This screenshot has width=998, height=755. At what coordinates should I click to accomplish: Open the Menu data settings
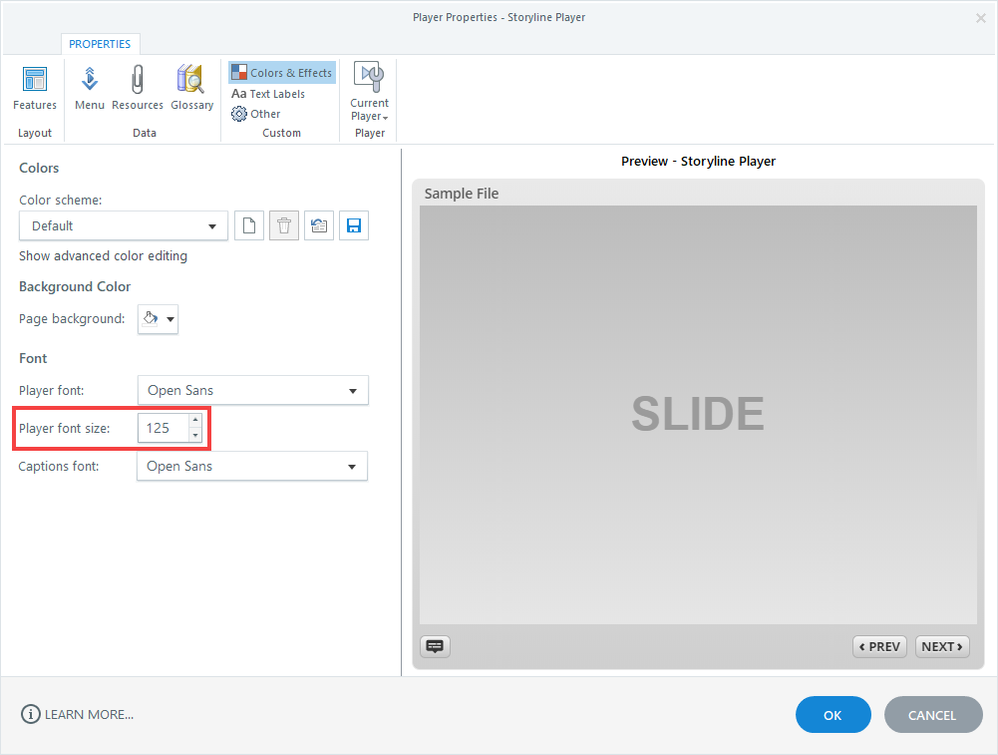pyautogui.click(x=90, y=88)
